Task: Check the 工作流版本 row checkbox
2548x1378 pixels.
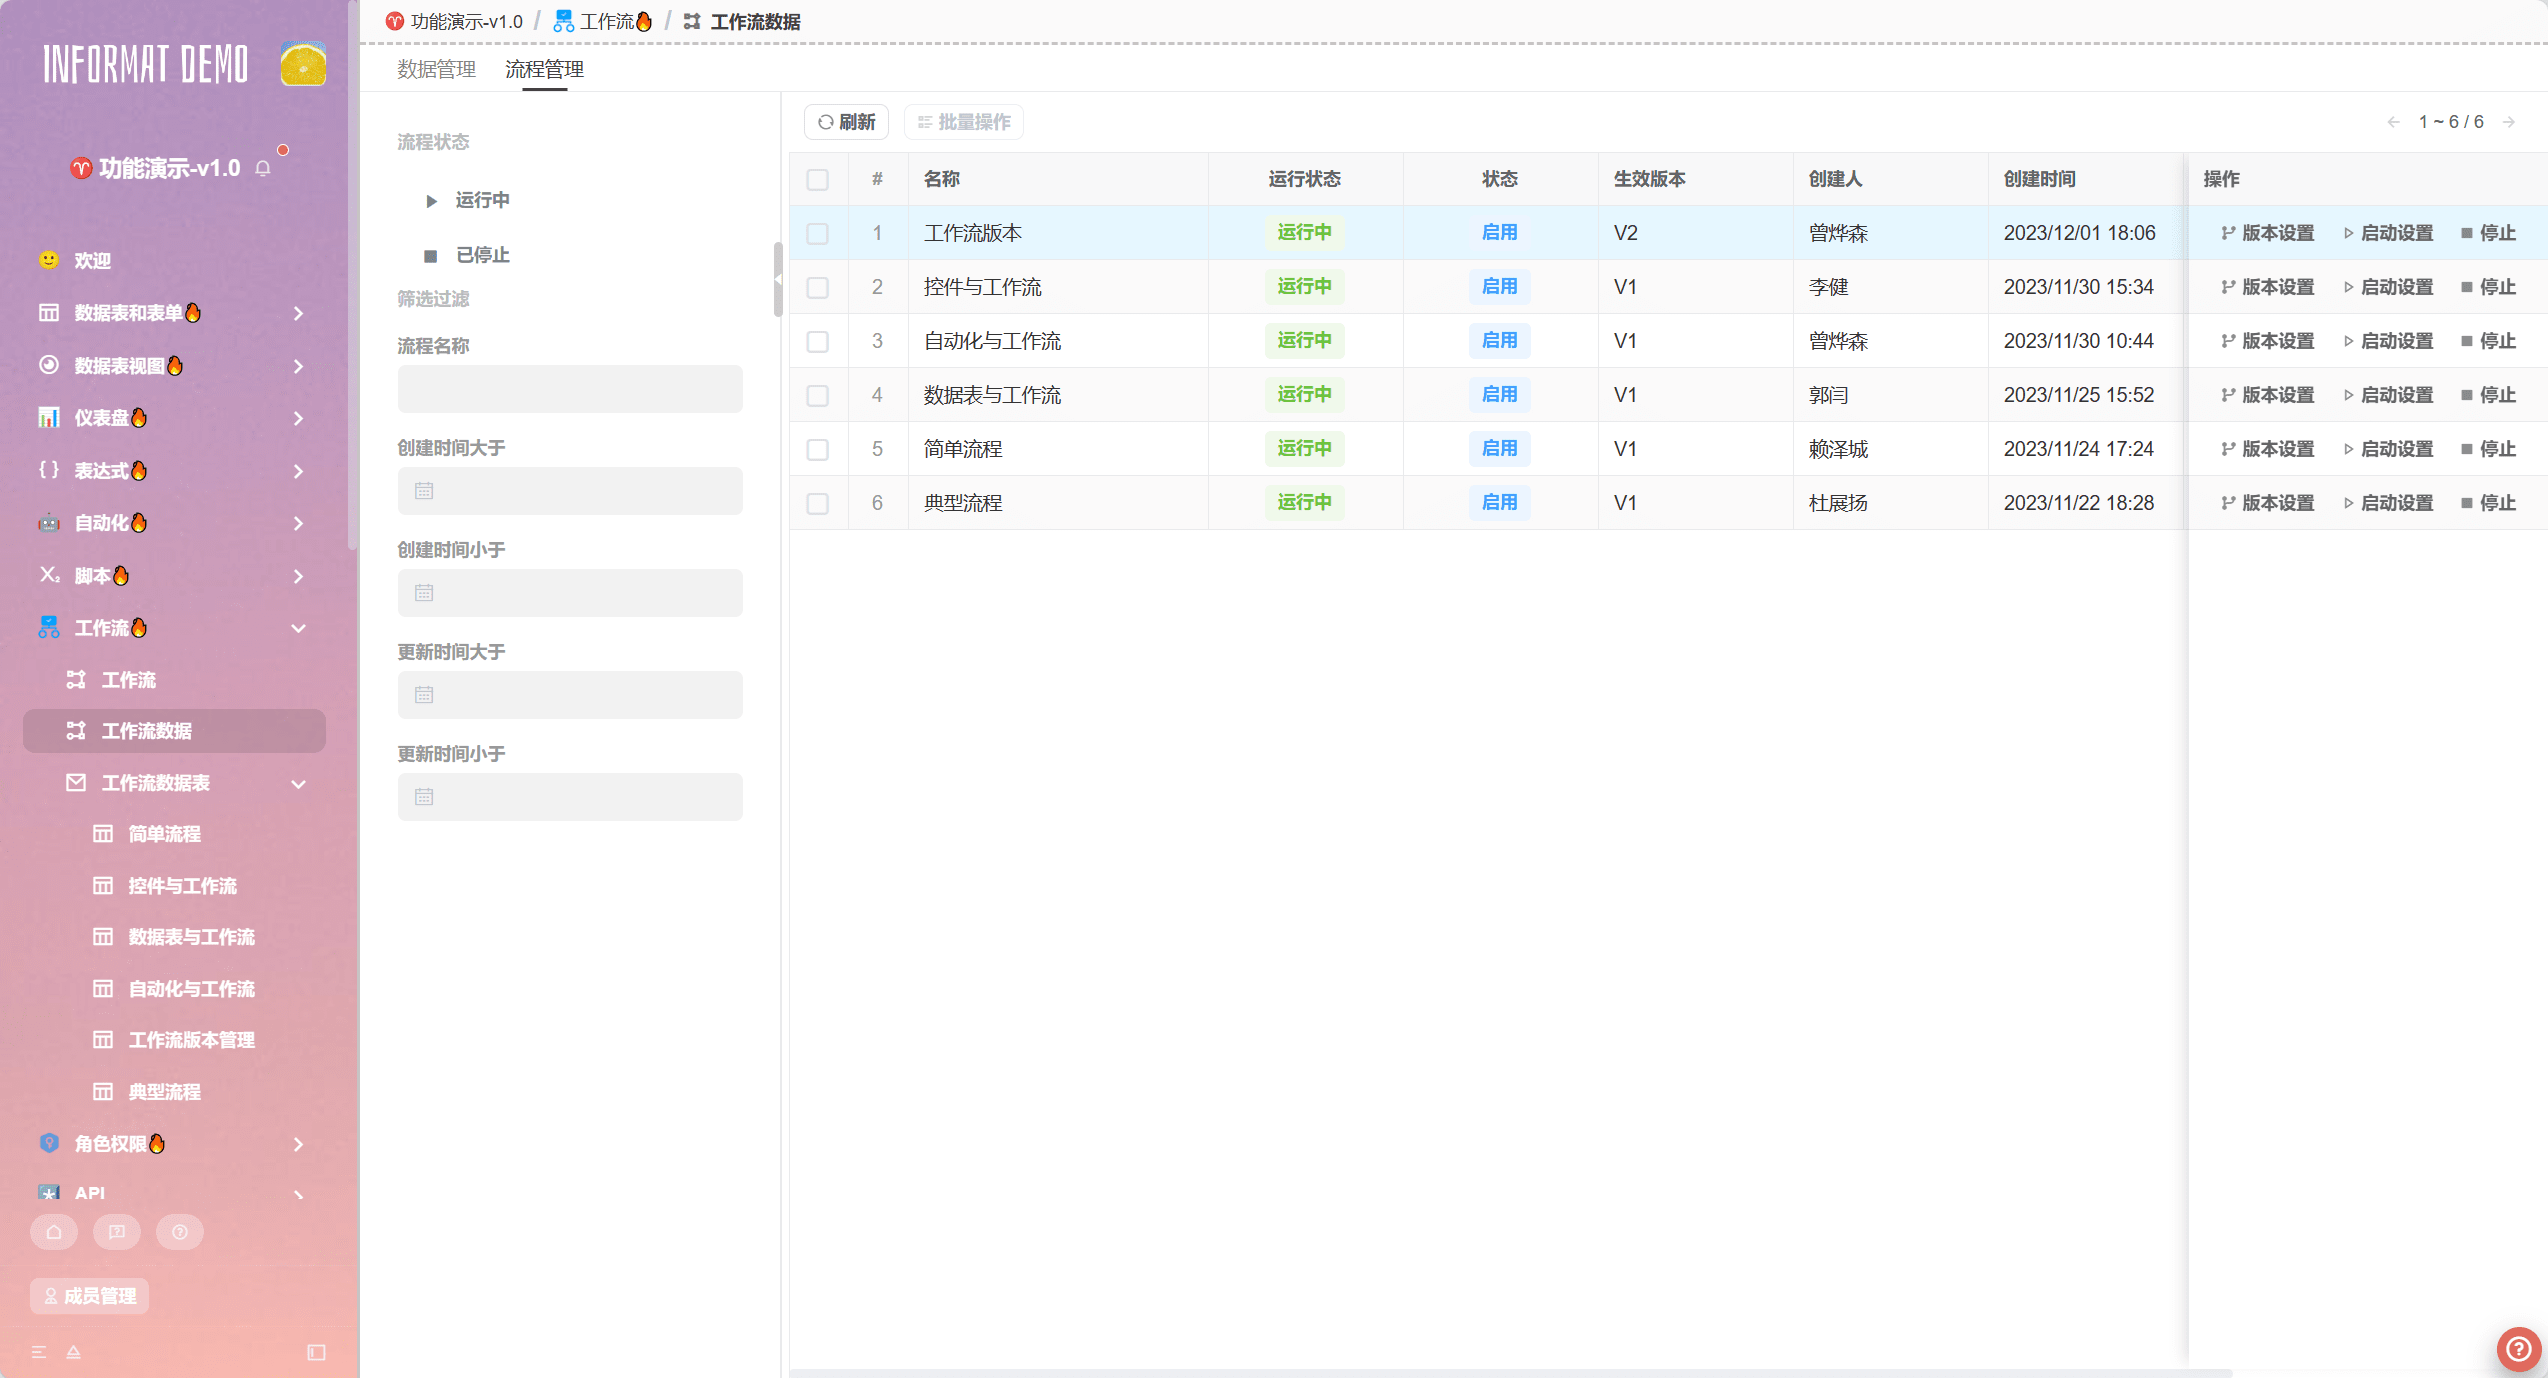Action: [x=817, y=233]
